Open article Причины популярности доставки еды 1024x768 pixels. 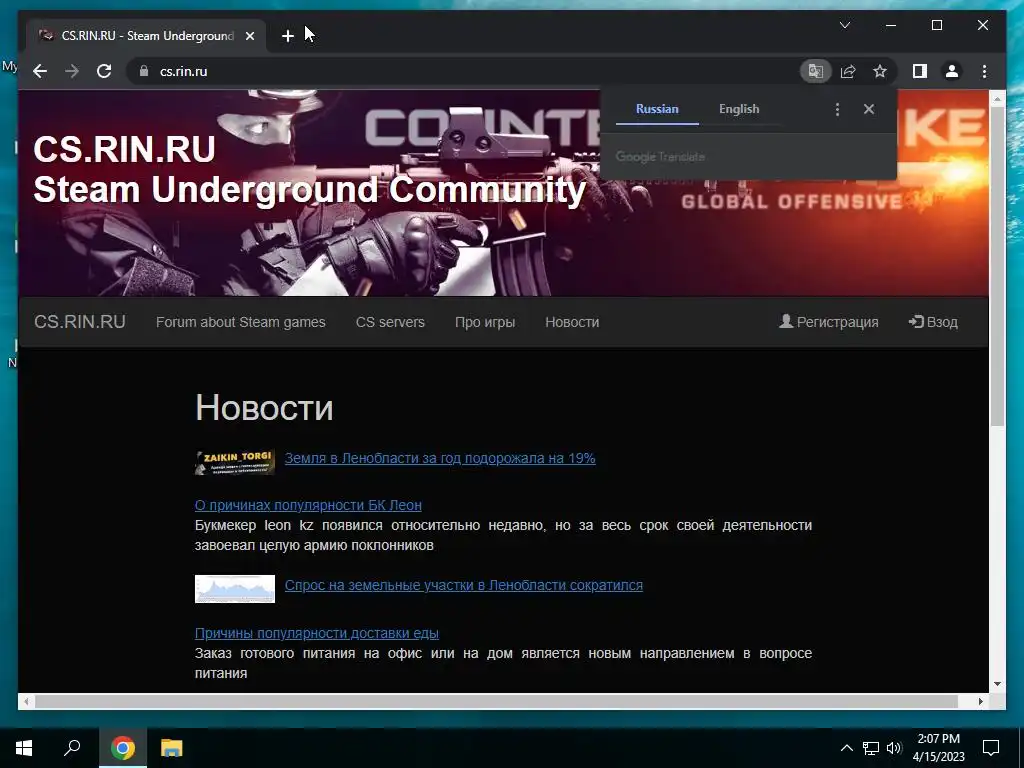coord(317,633)
